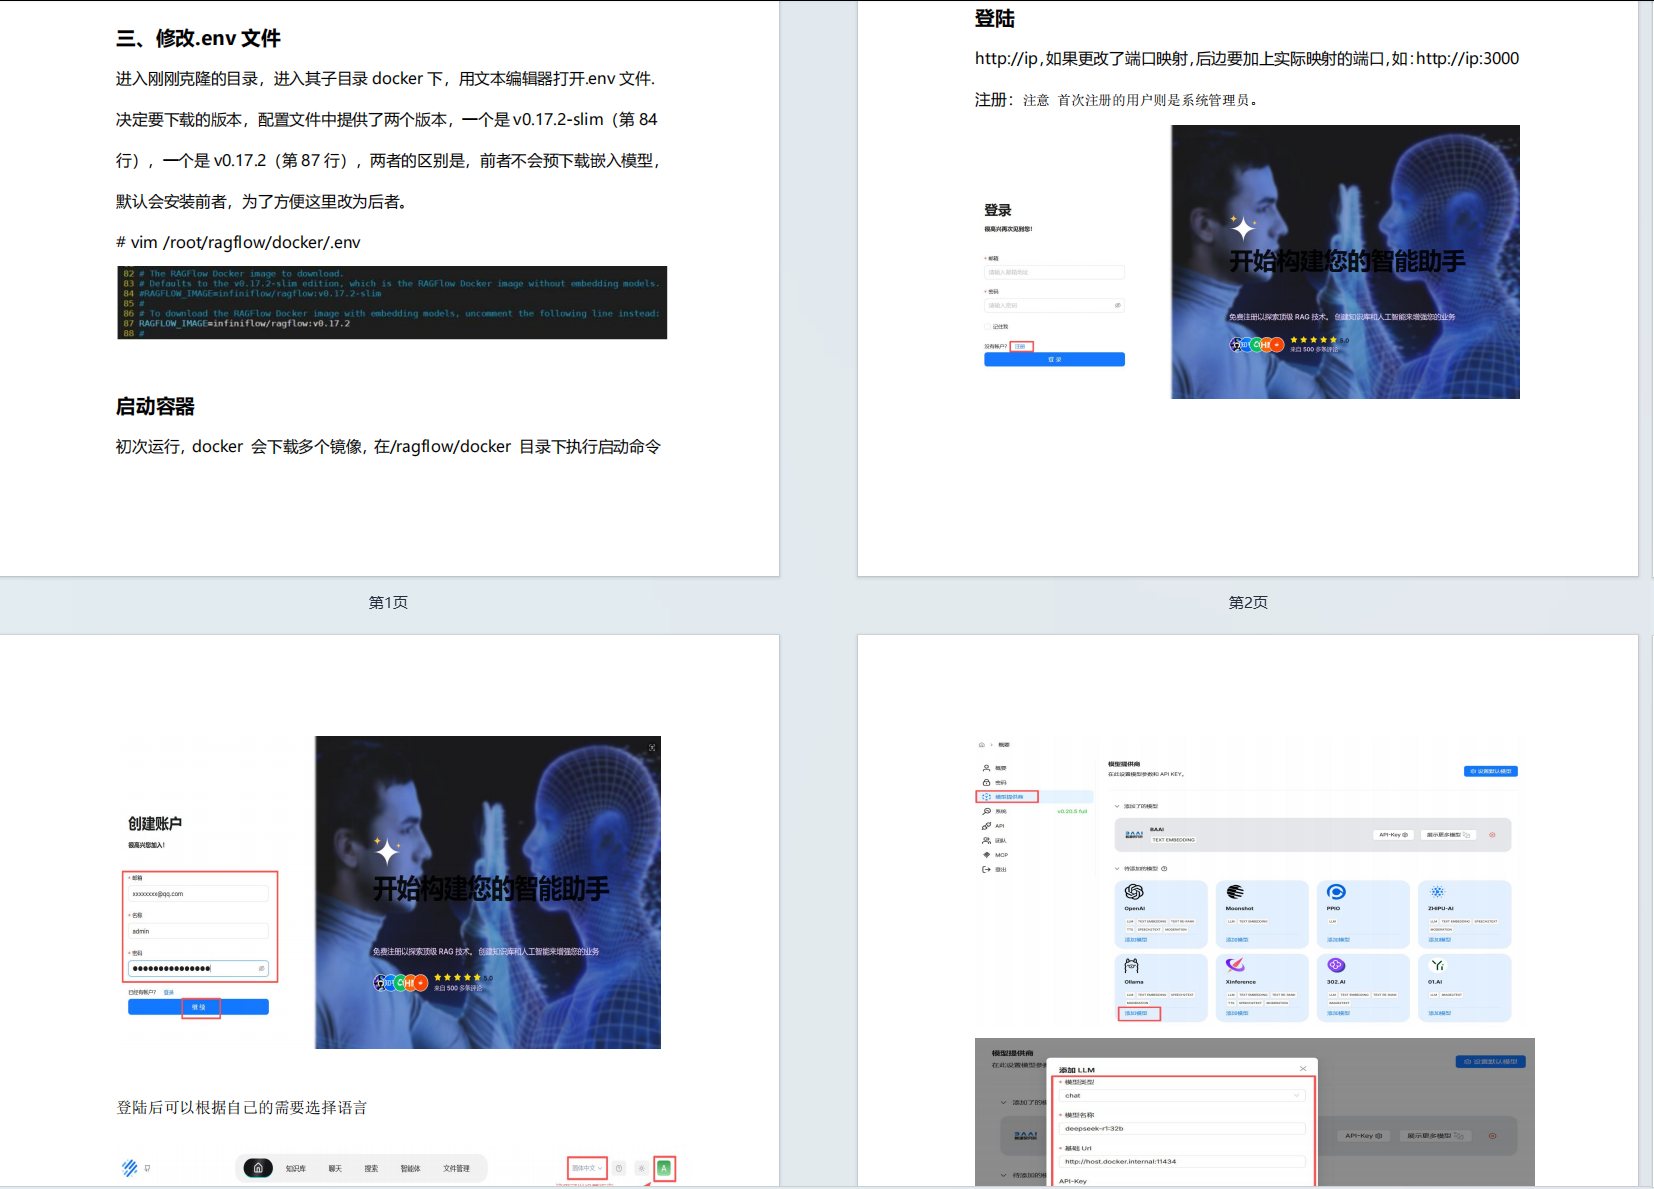Image resolution: width=1654 pixels, height=1189 pixels.
Task: Select the 文件管理 tab in the navigation bar
Action: pyautogui.click(x=457, y=1167)
